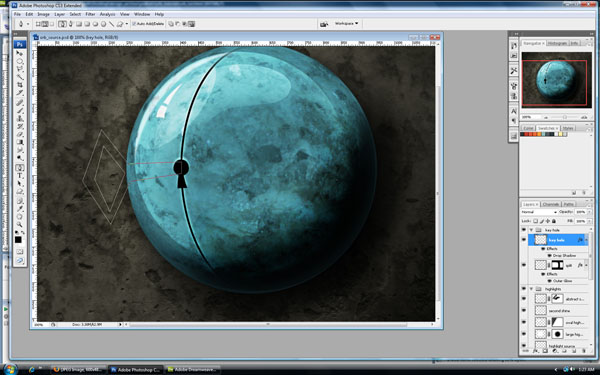Image resolution: width=600 pixels, height=375 pixels.
Task: Click the add layer style fx button
Action: [x=535, y=351]
